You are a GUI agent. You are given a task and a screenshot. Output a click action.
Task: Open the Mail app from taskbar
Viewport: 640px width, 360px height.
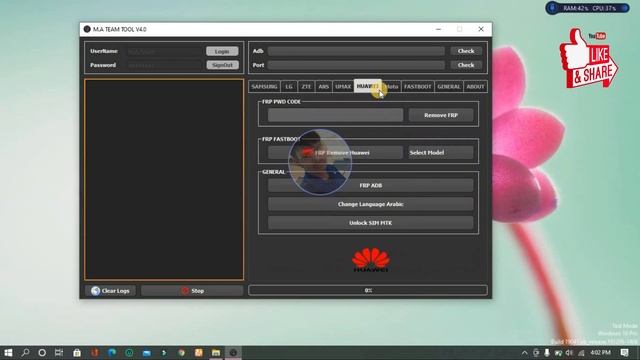coord(147,353)
